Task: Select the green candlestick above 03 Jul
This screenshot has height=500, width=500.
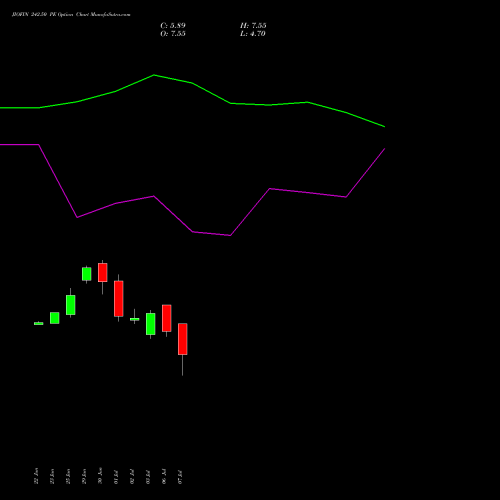Action: [151, 324]
